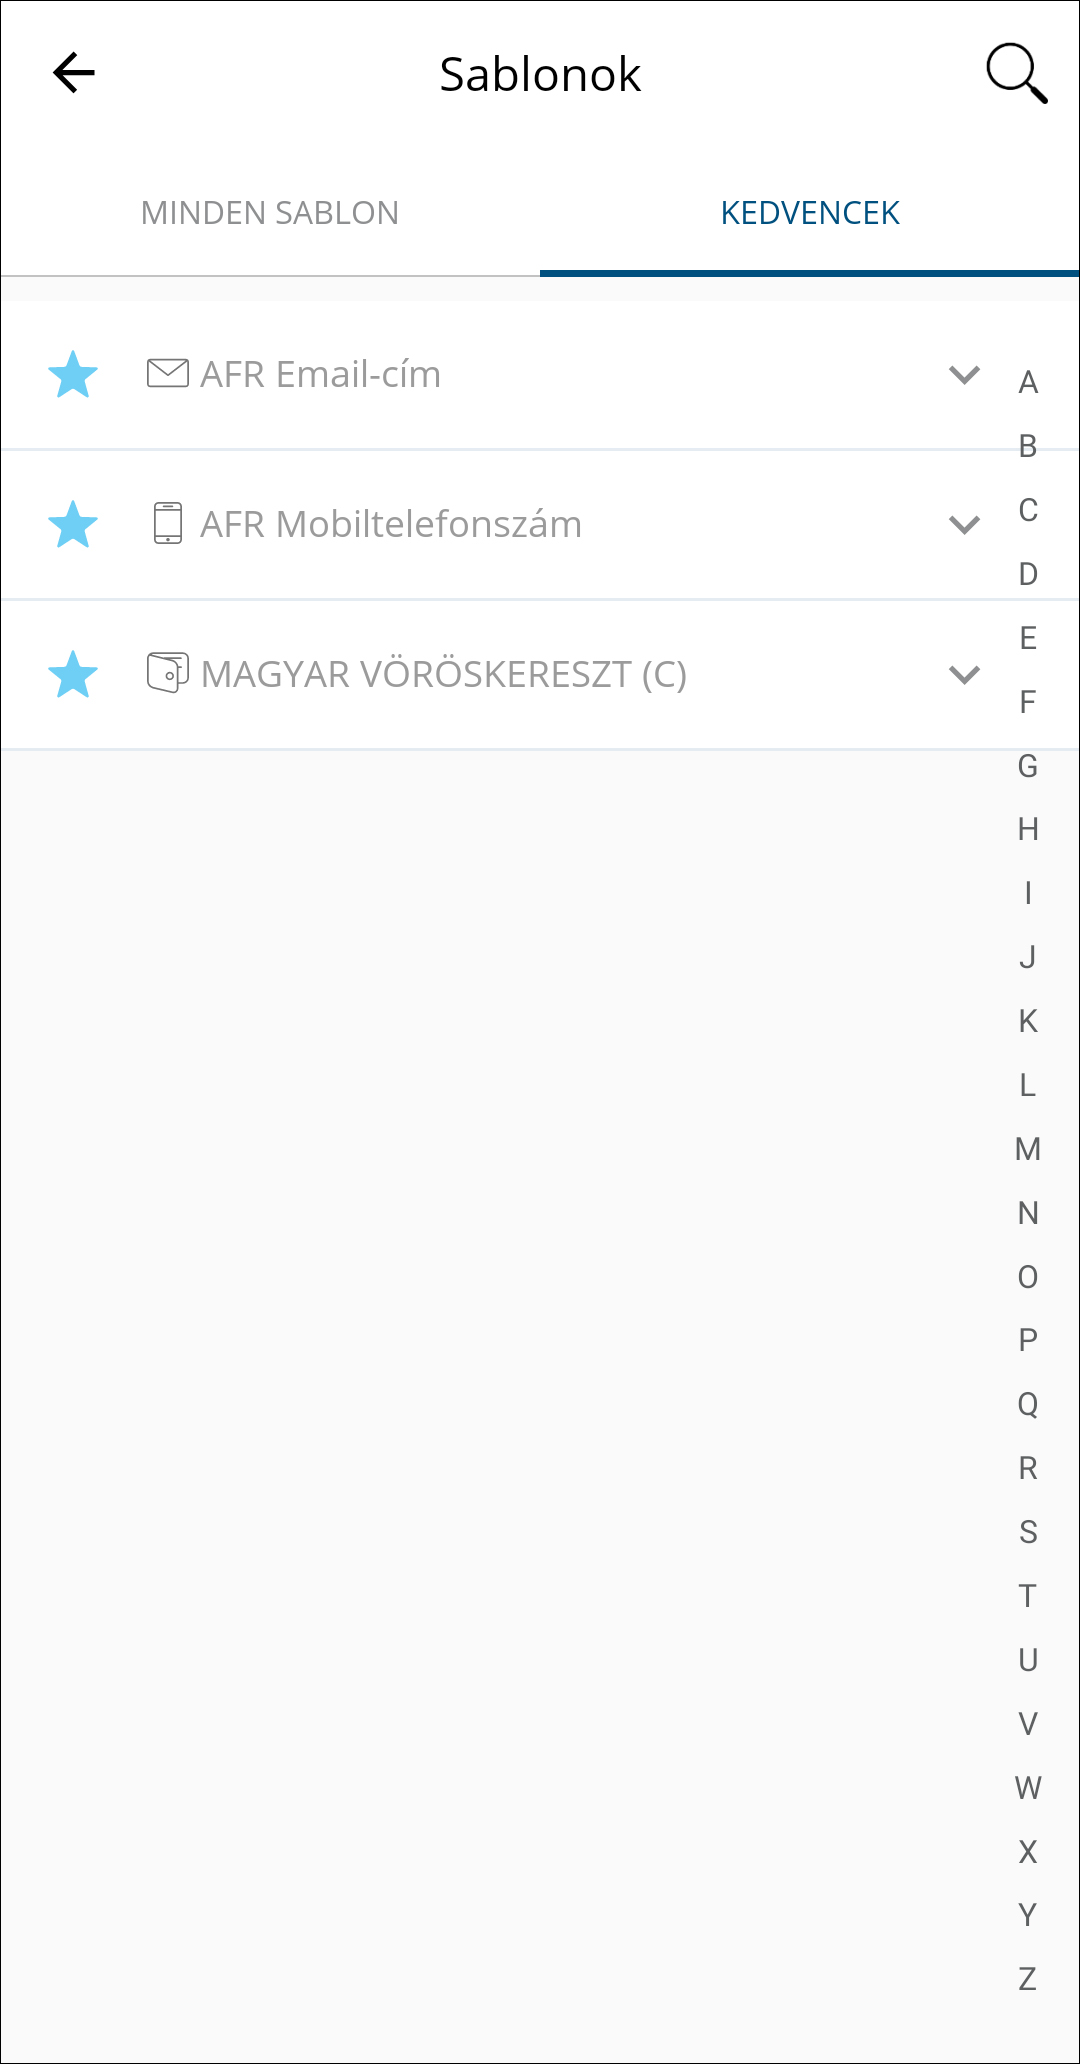Expand the MAGYAR VÖRÖSKERESZT (C) chevron

coord(964,675)
